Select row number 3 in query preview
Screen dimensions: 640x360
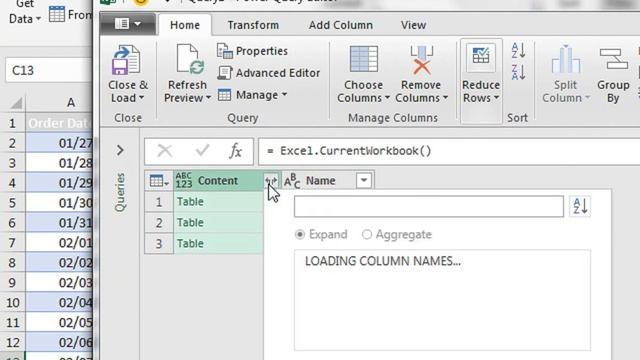coord(159,244)
